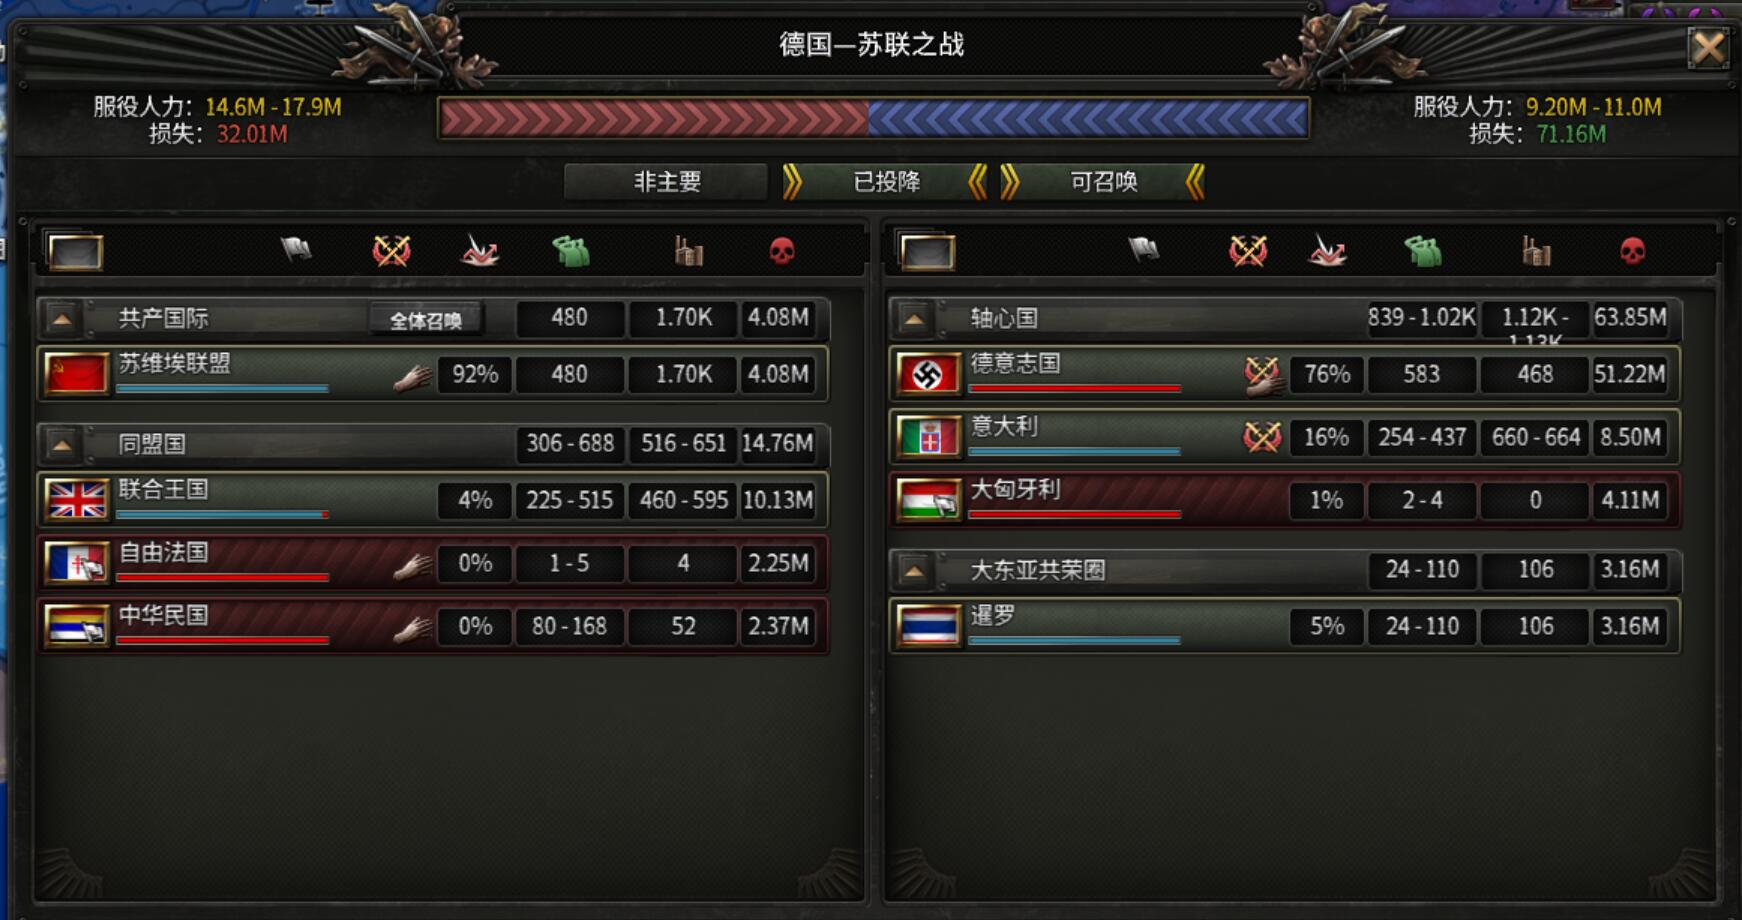
Task: Select the 德意志国 country row
Action: click(x=1285, y=374)
